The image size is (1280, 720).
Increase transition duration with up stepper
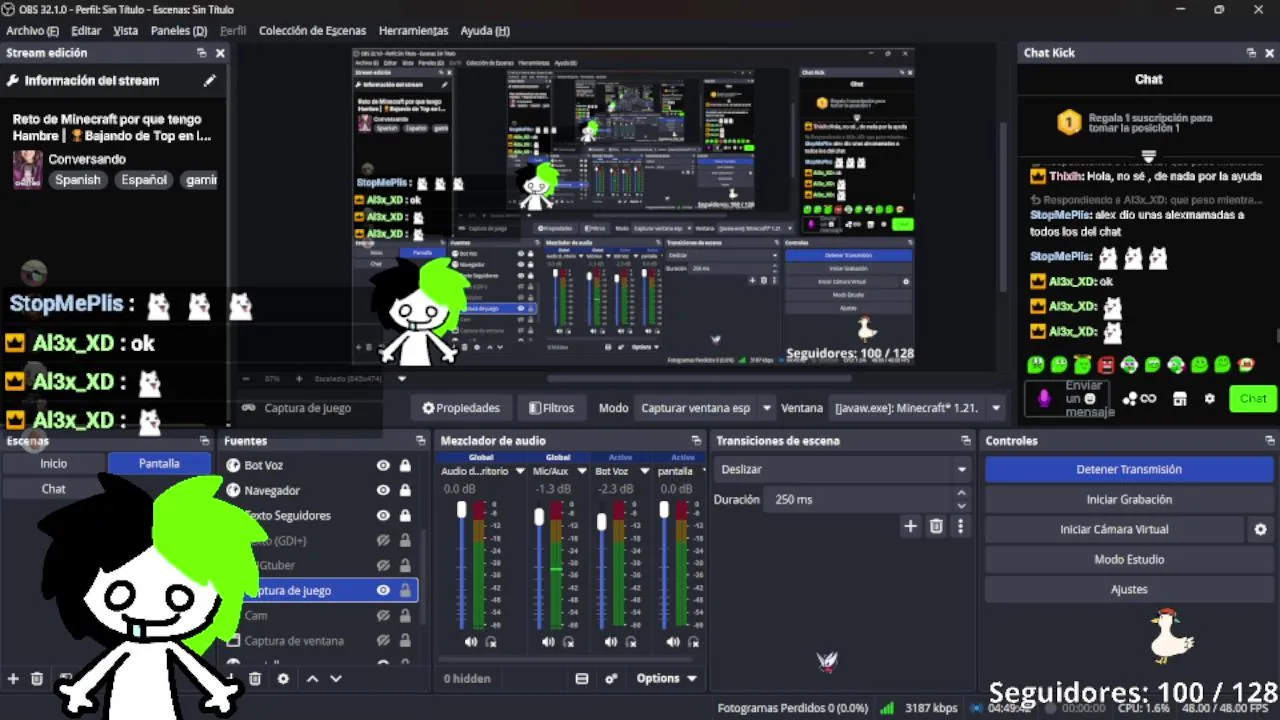[962, 493]
